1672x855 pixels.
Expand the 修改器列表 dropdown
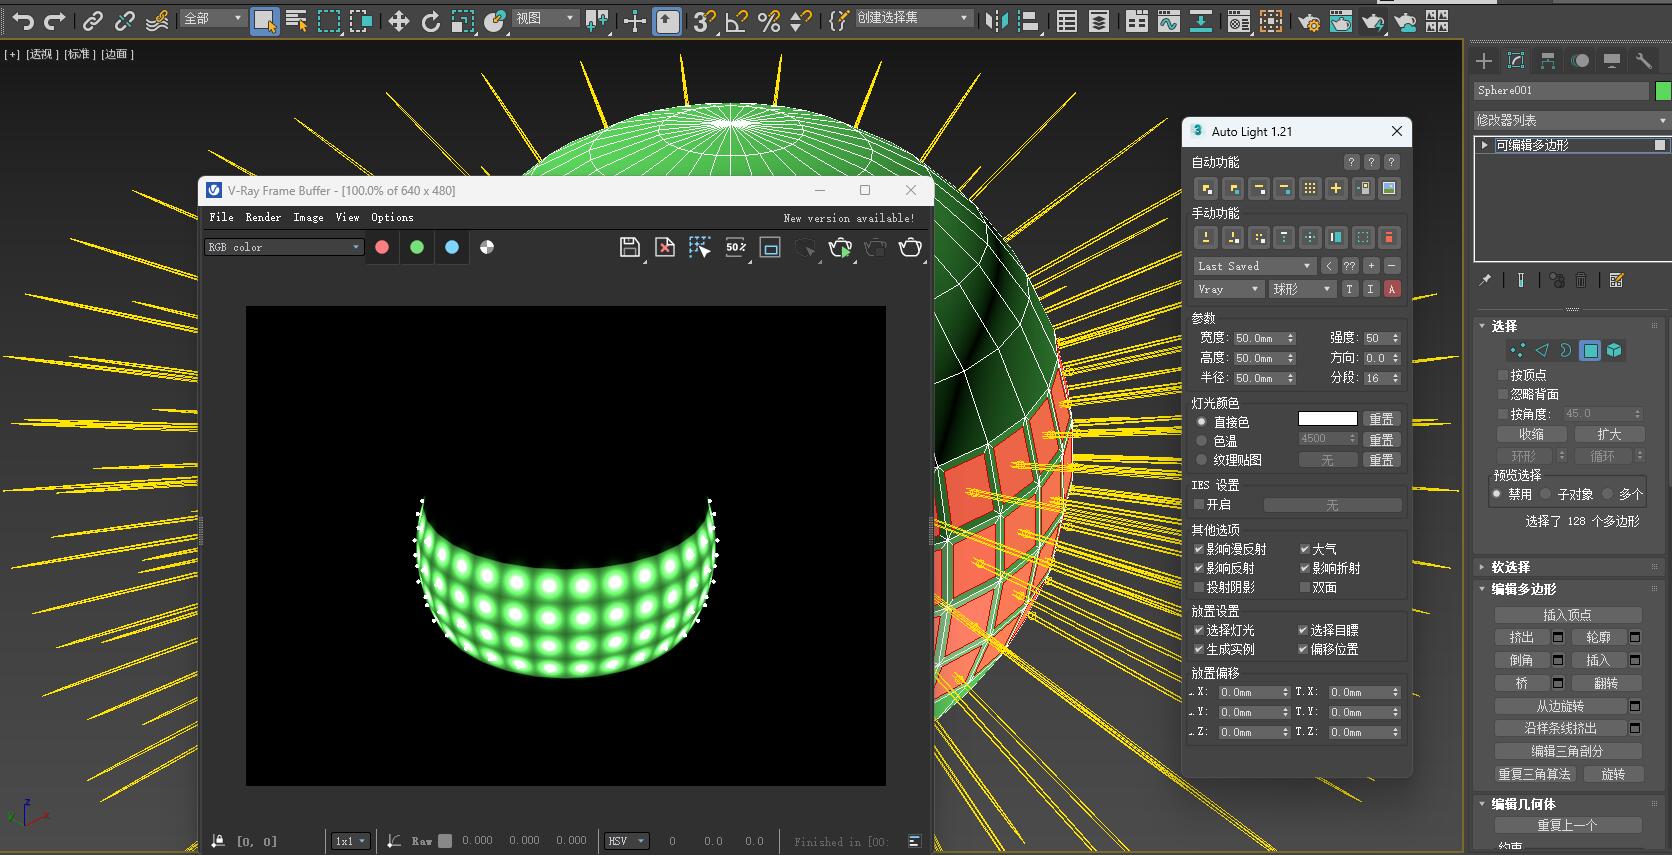1570,120
